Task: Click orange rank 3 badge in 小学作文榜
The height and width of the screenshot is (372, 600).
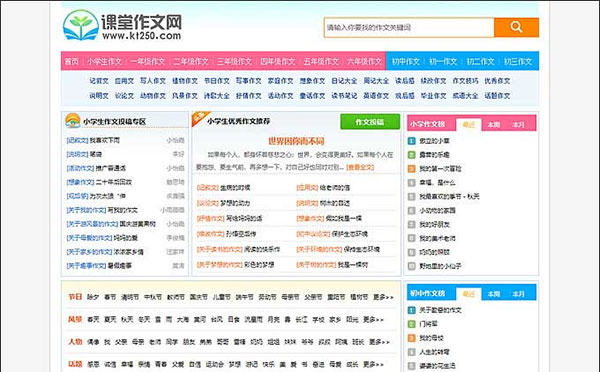Action: (411, 169)
